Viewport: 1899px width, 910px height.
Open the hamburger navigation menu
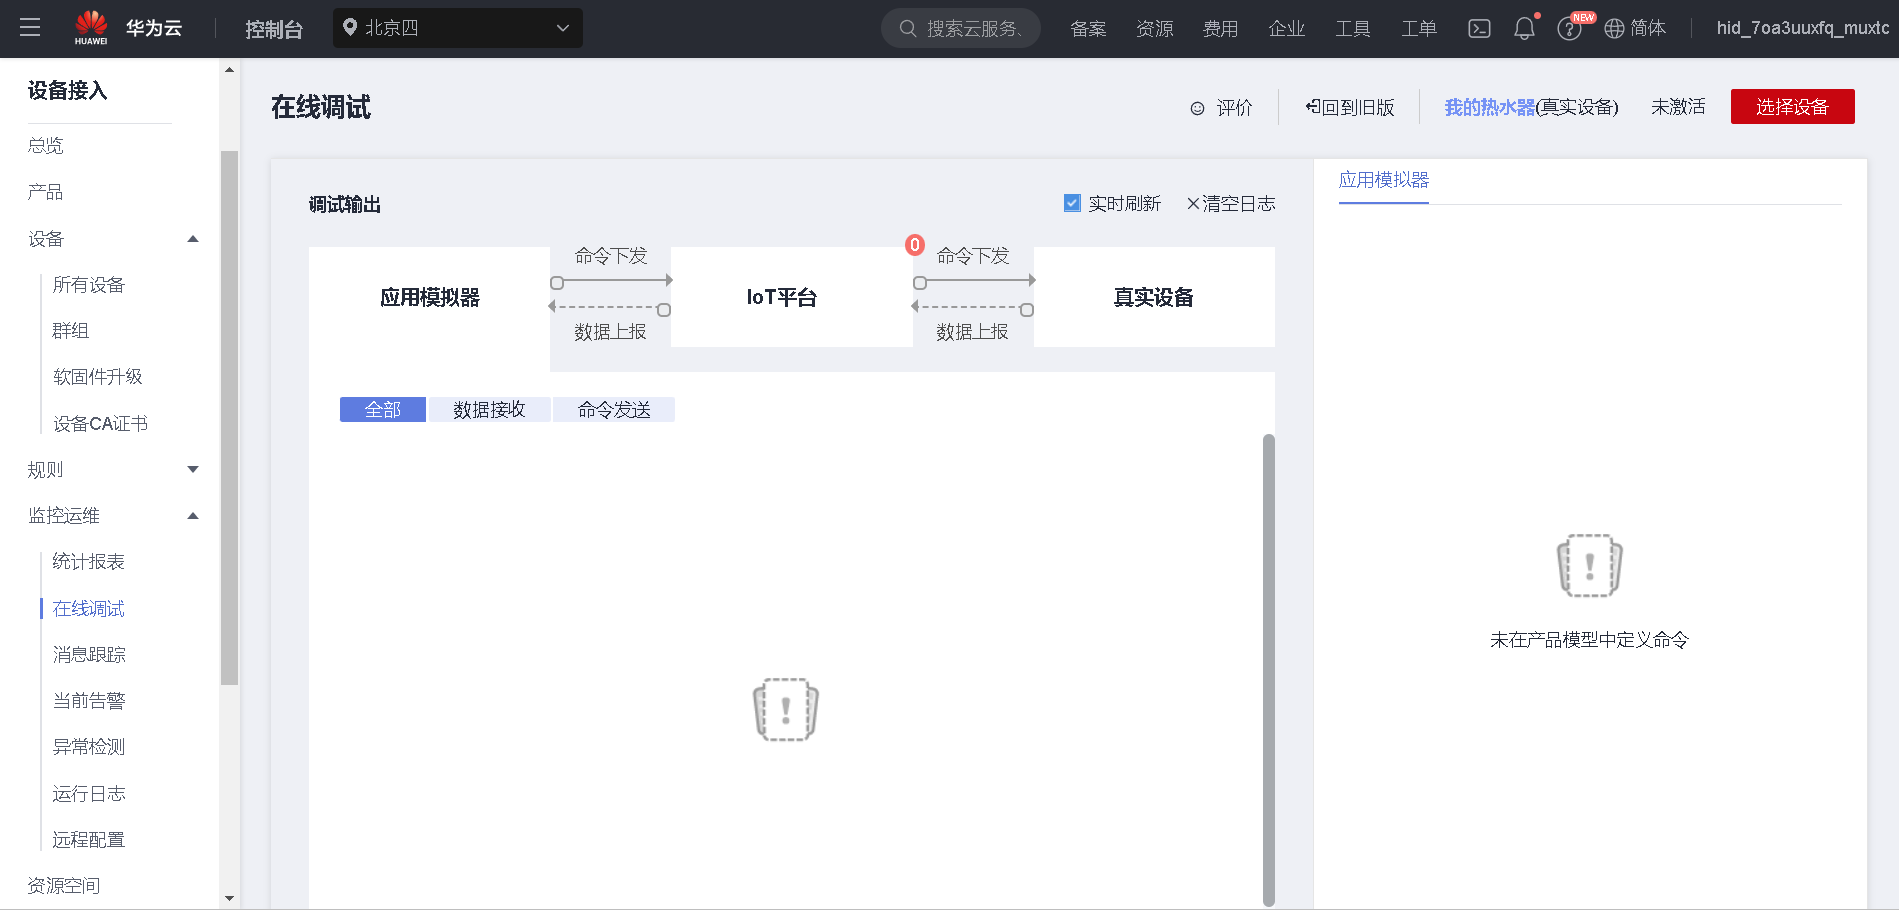coord(30,28)
